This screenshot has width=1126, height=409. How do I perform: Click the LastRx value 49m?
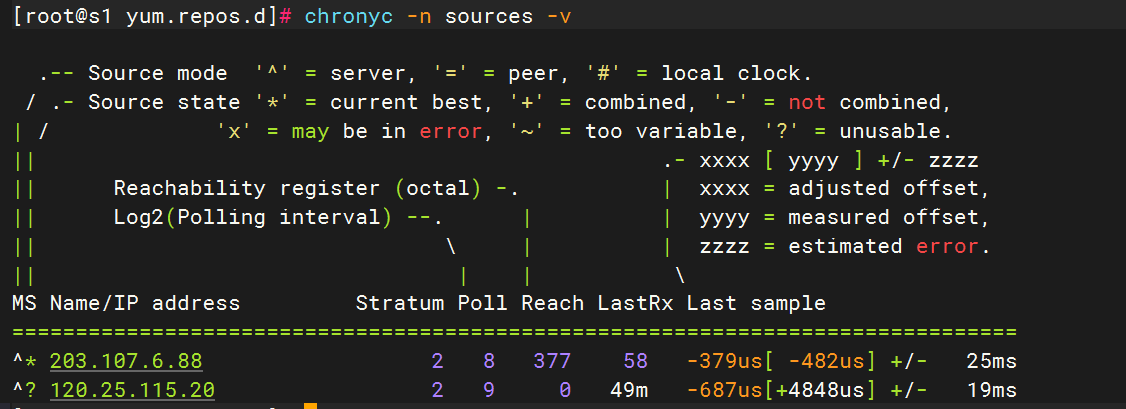(x=628, y=390)
